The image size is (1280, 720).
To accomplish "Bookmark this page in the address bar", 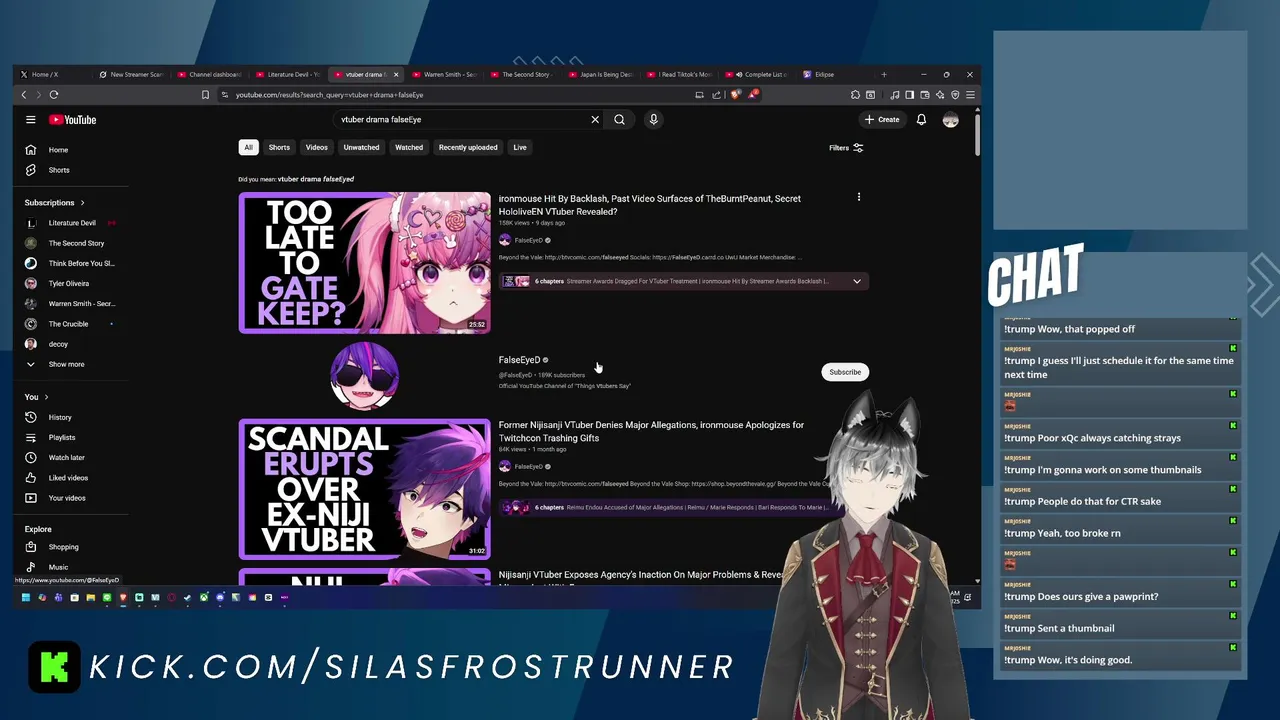I will coord(205,95).
